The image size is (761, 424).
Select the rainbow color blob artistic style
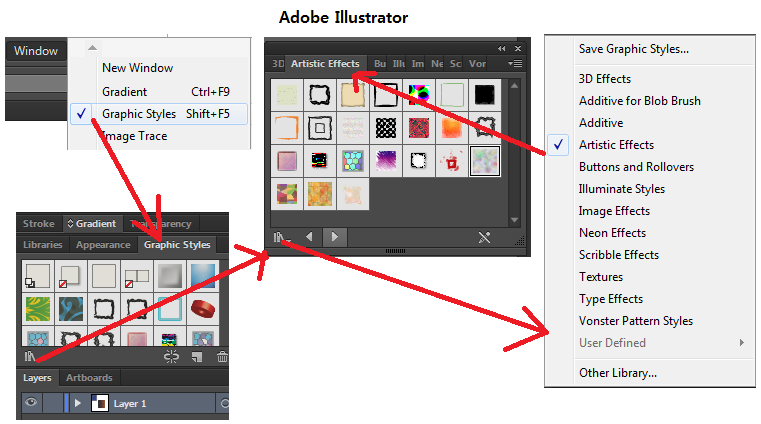[x=419, y=95]
